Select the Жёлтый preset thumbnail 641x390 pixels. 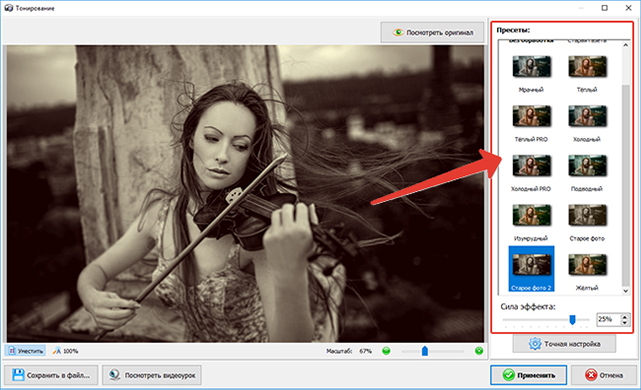coord(587,265)
